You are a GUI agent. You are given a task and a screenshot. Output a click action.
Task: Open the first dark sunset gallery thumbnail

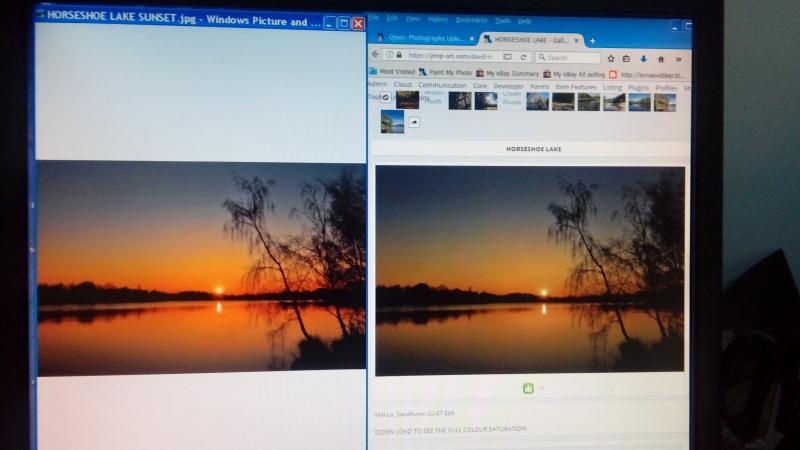point(407,100)
